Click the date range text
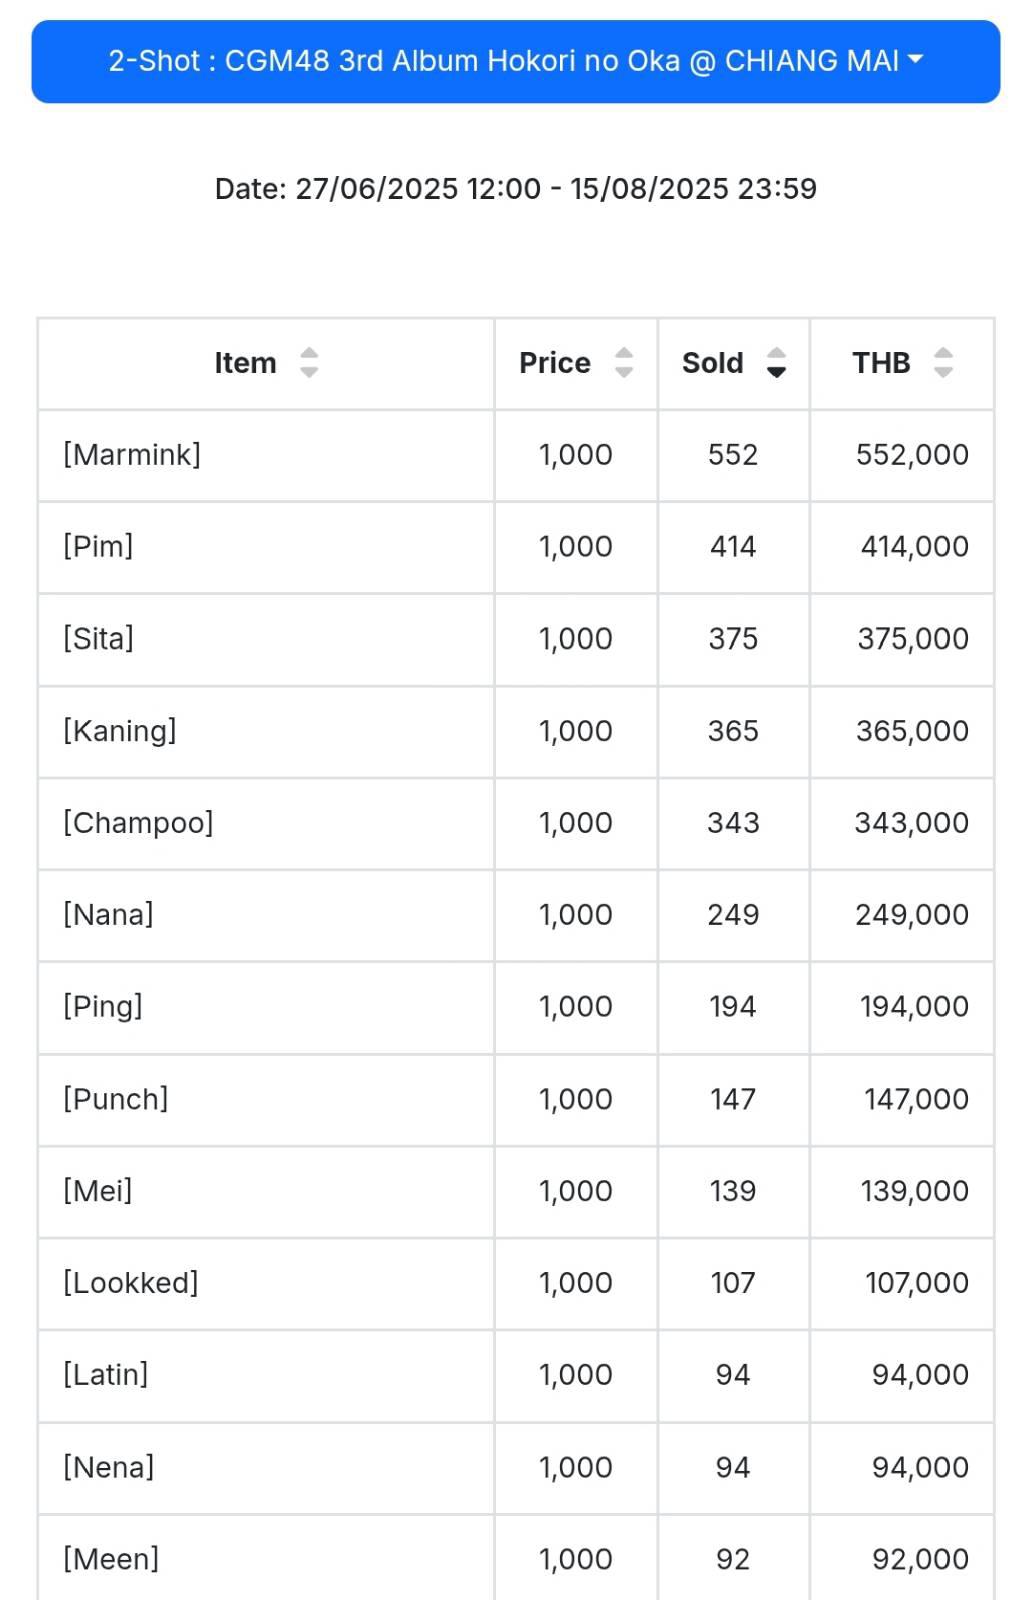This screenshot has width=1032, height=1600. click(516, 189)
